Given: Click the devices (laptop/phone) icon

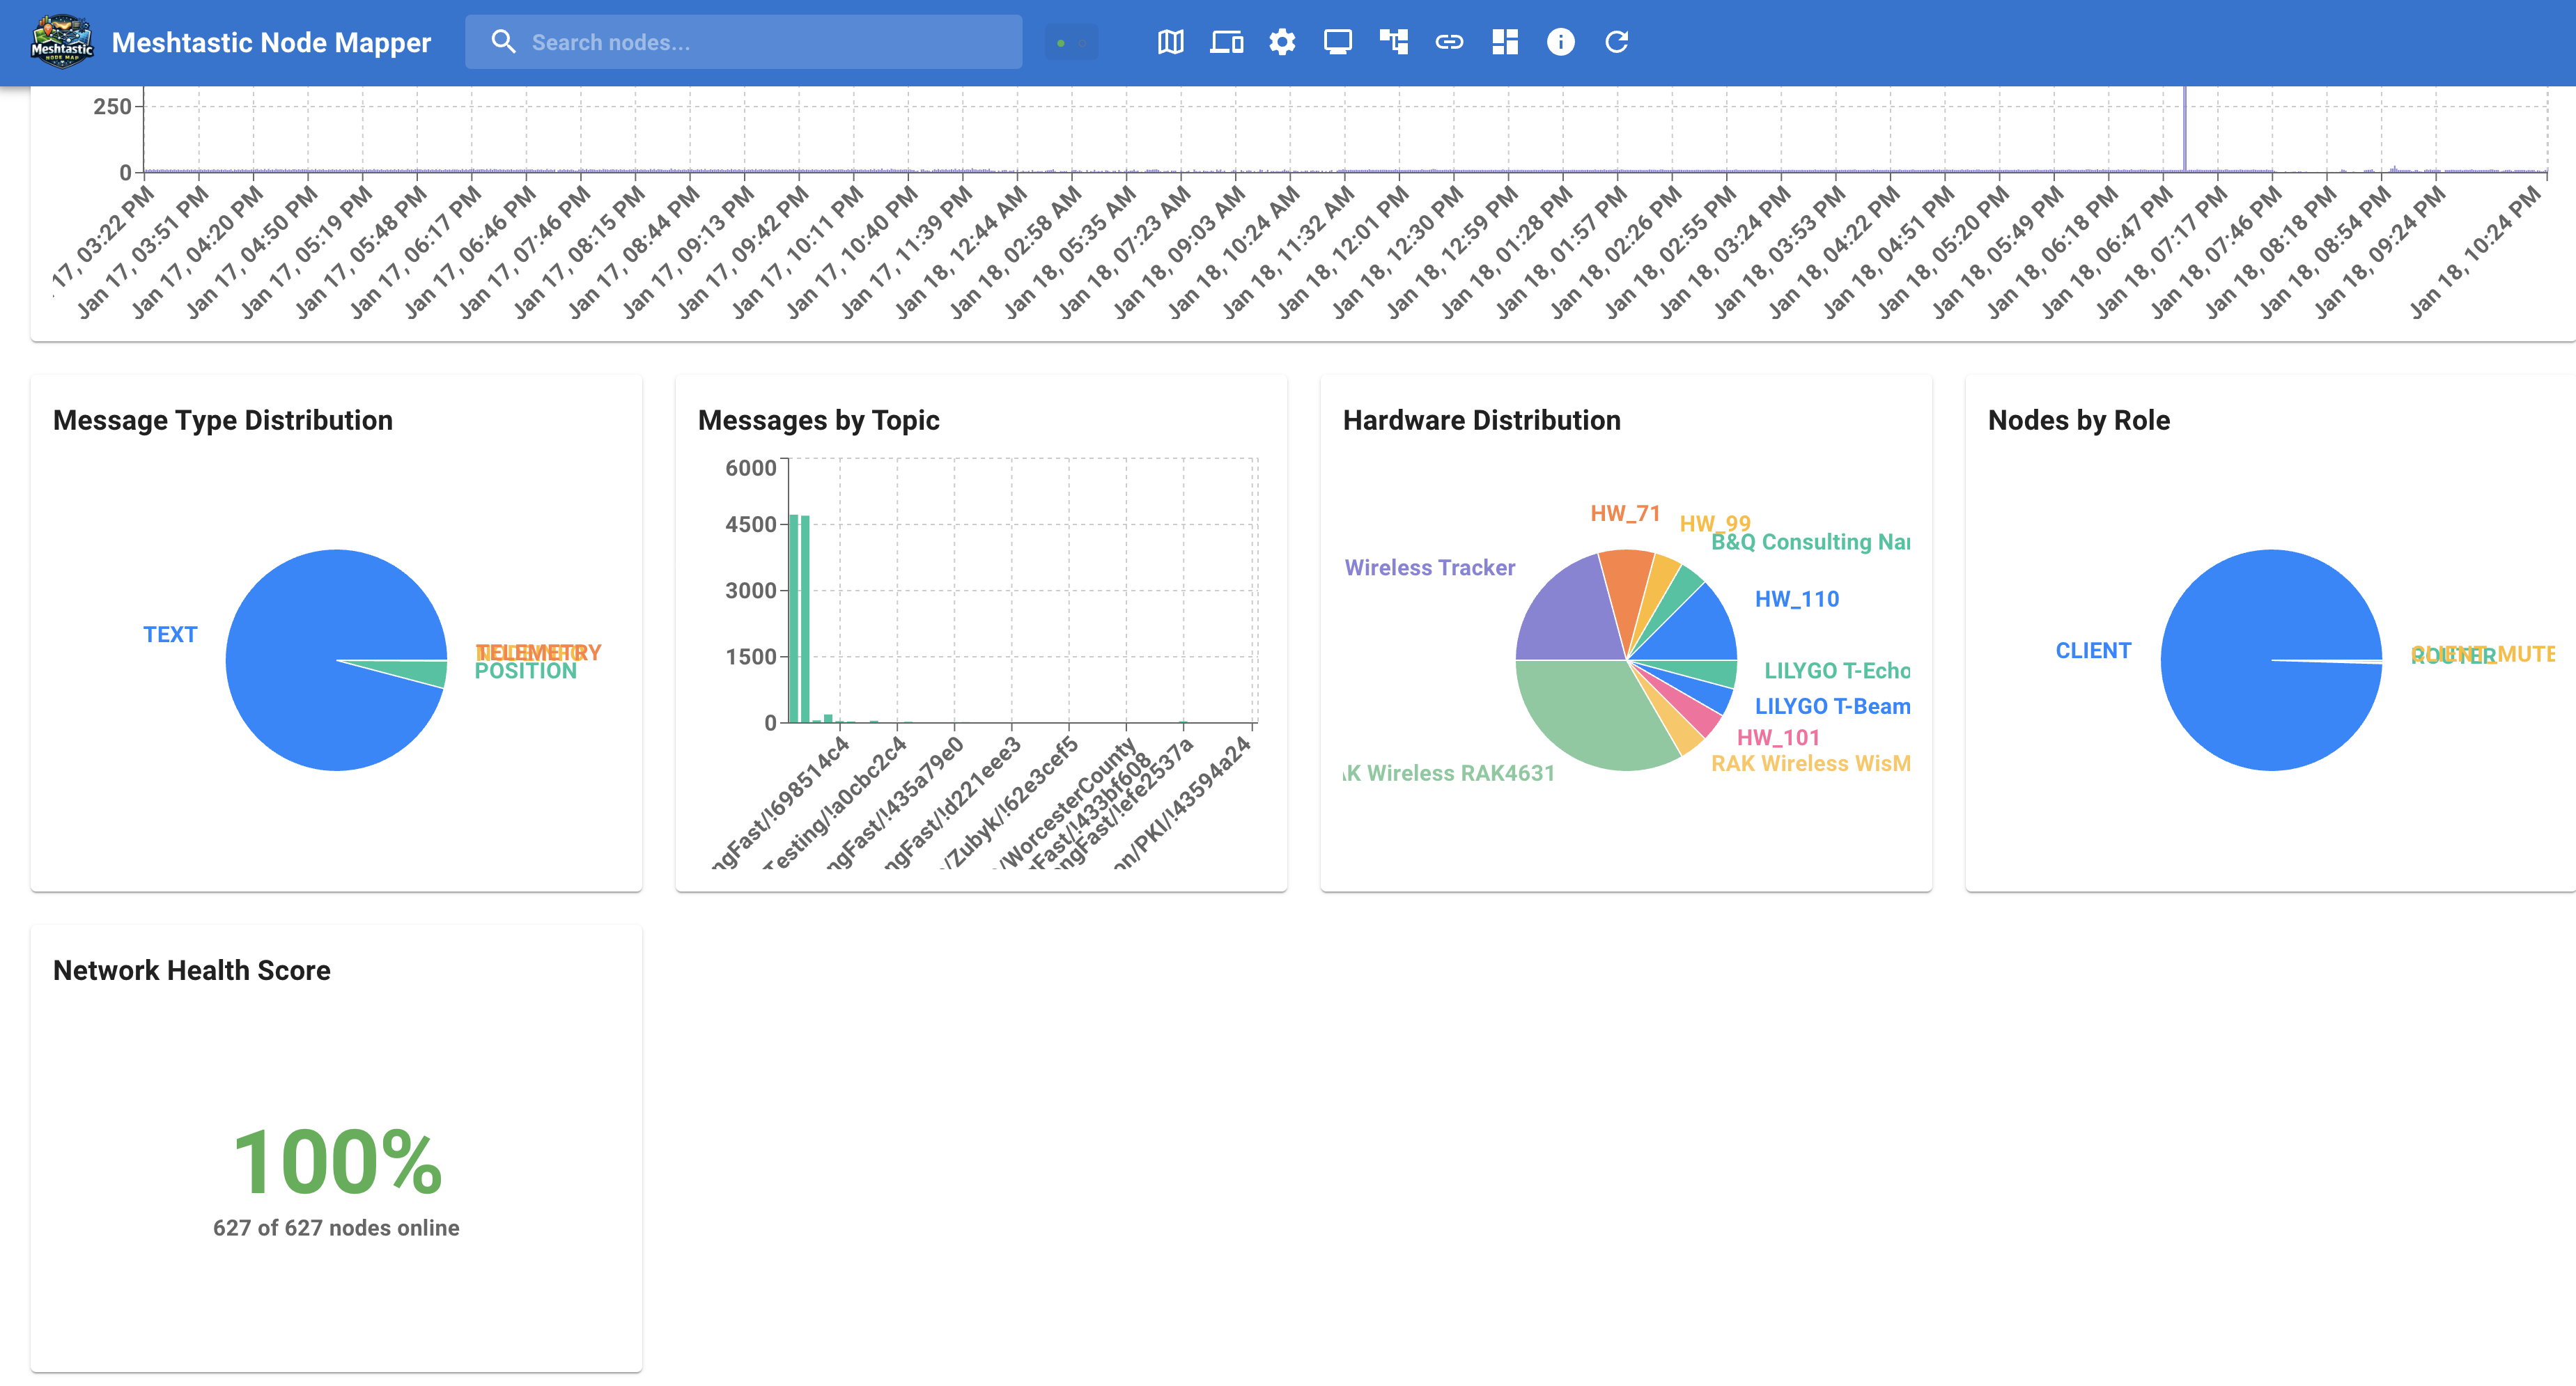Looking at the screenshot, I should point(1226,42).
